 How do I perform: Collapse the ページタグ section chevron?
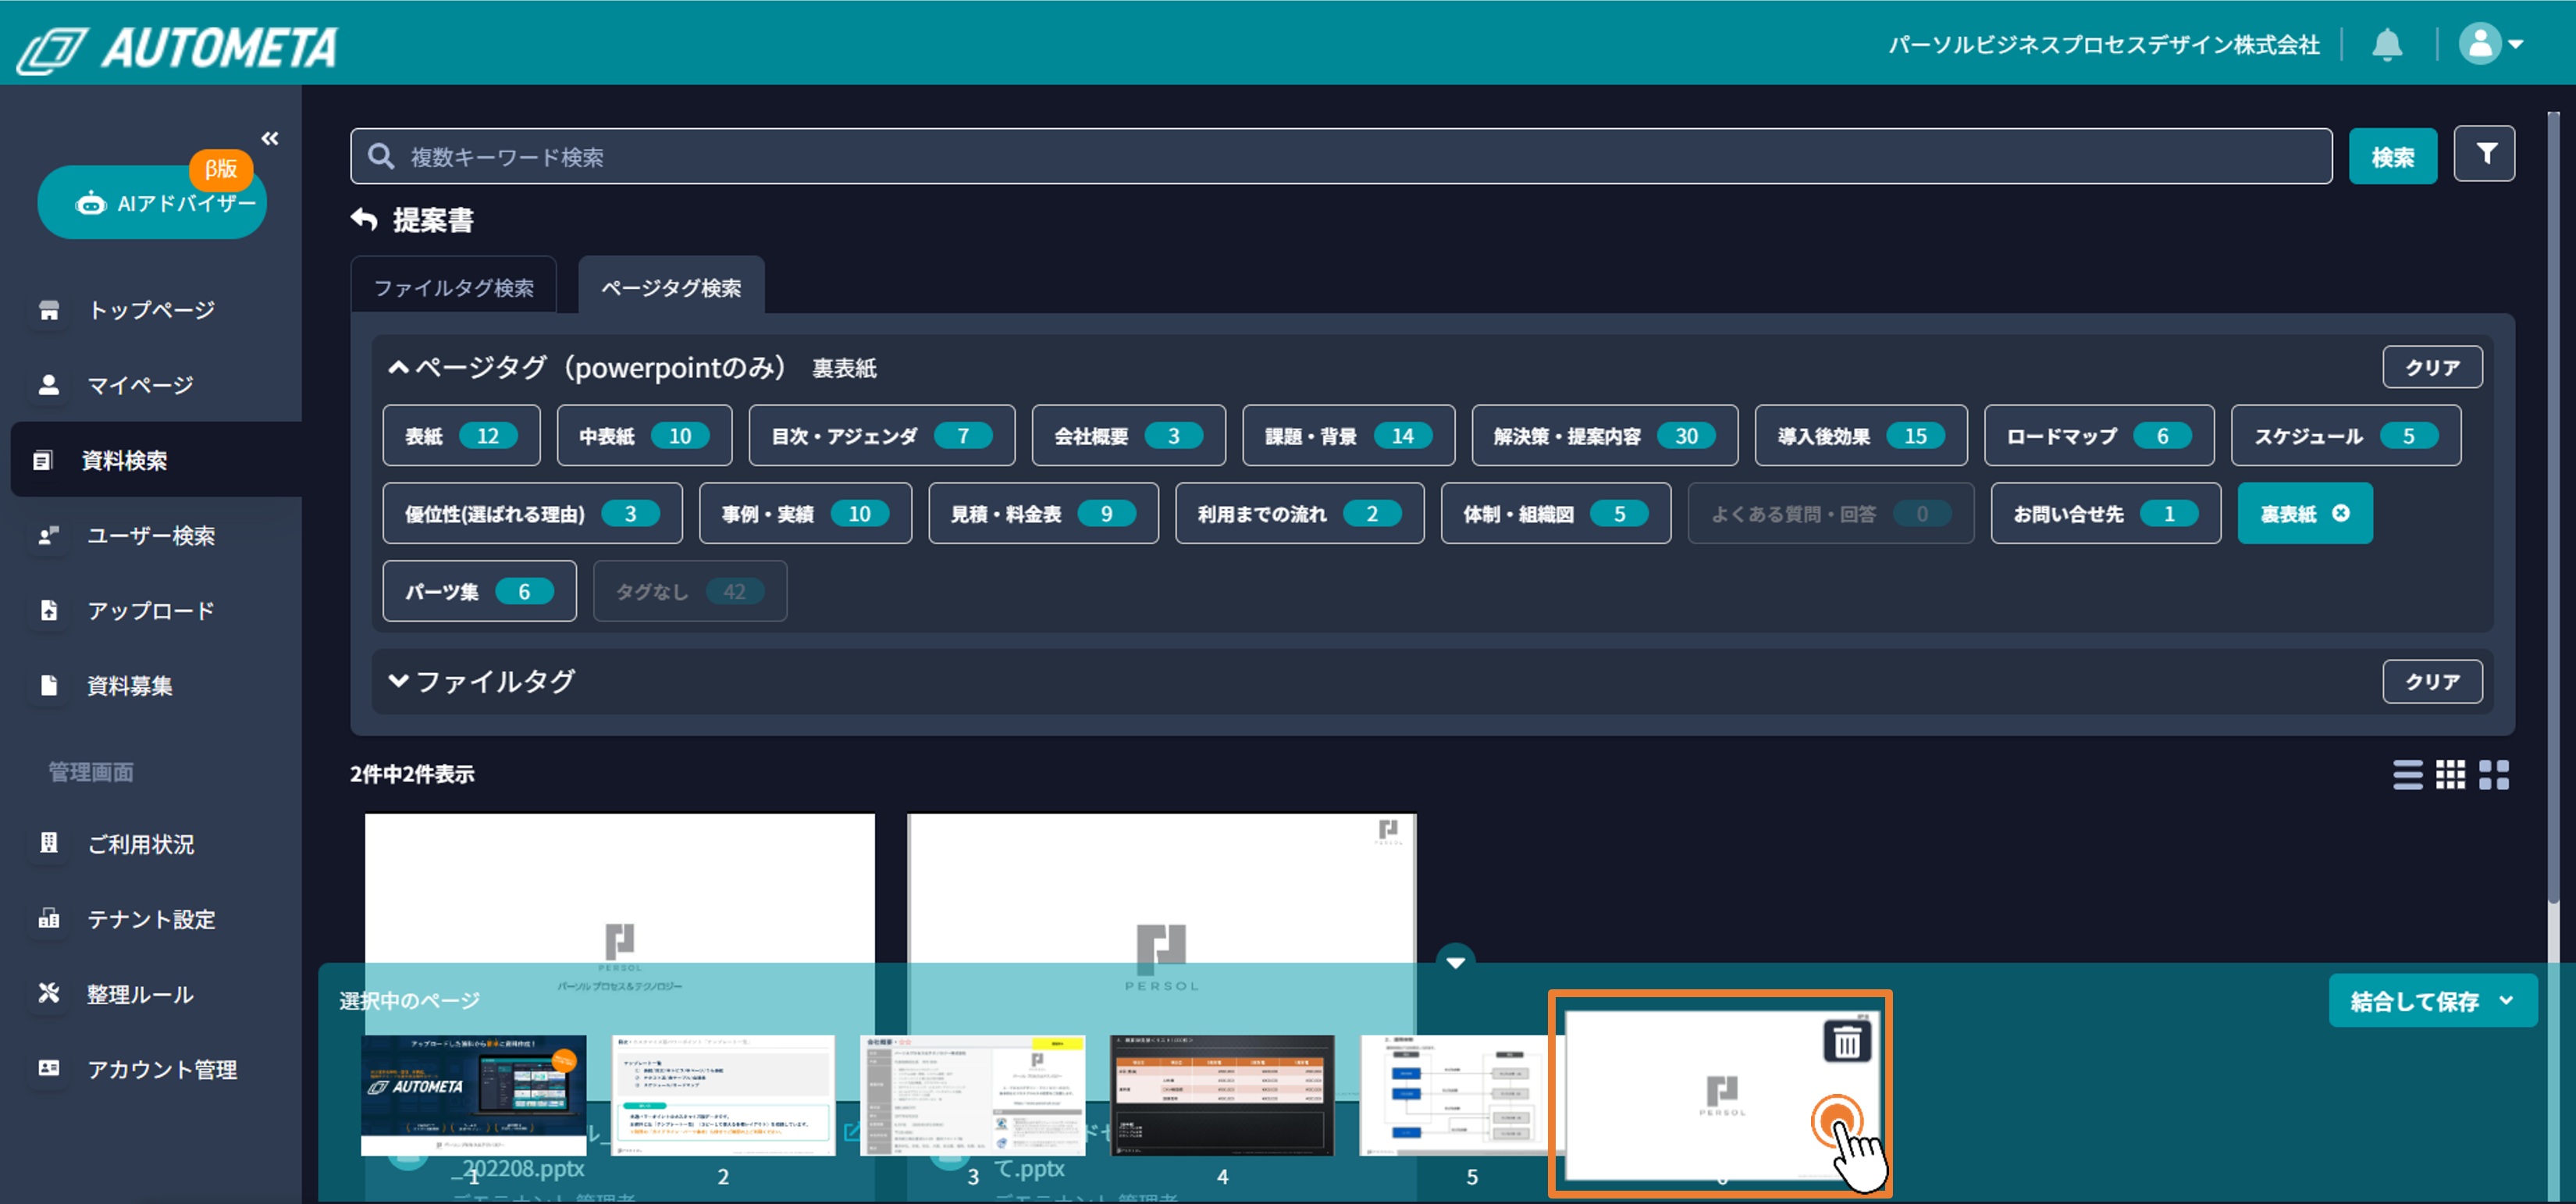pos(398,367)
